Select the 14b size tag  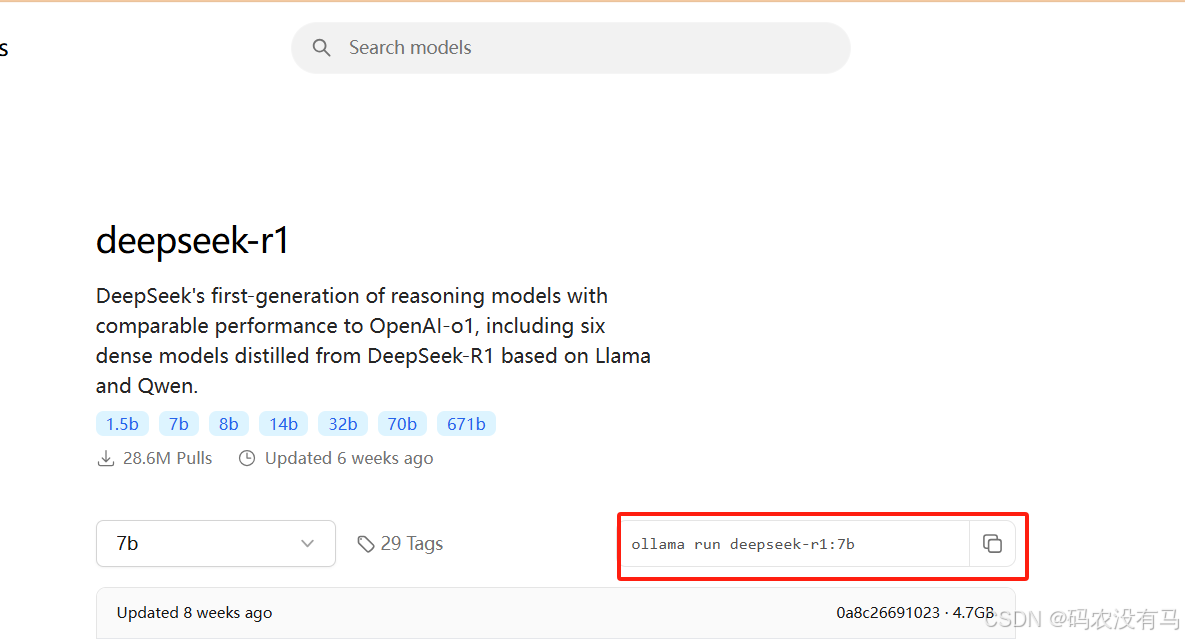[283, 424]
